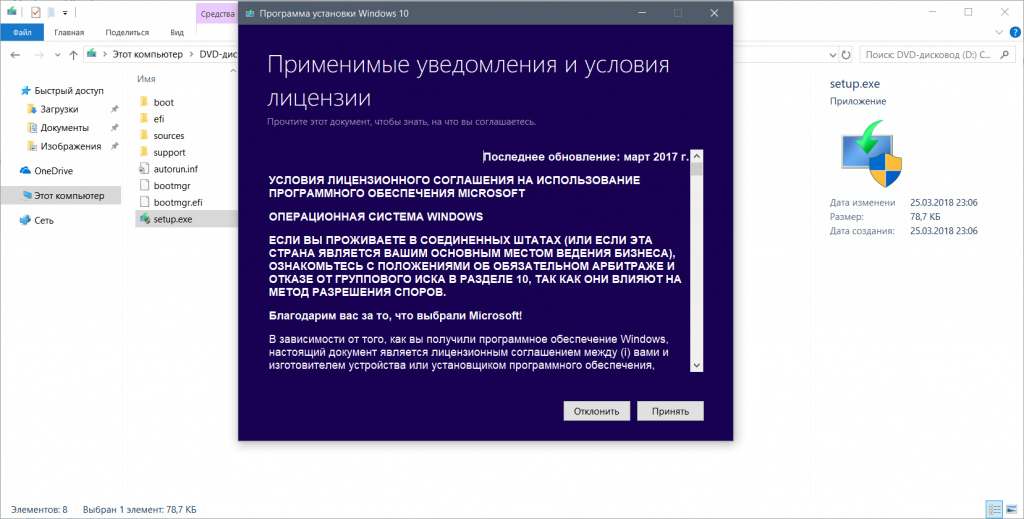Open Документы in the navigation pane

click(x=64, y=127)
